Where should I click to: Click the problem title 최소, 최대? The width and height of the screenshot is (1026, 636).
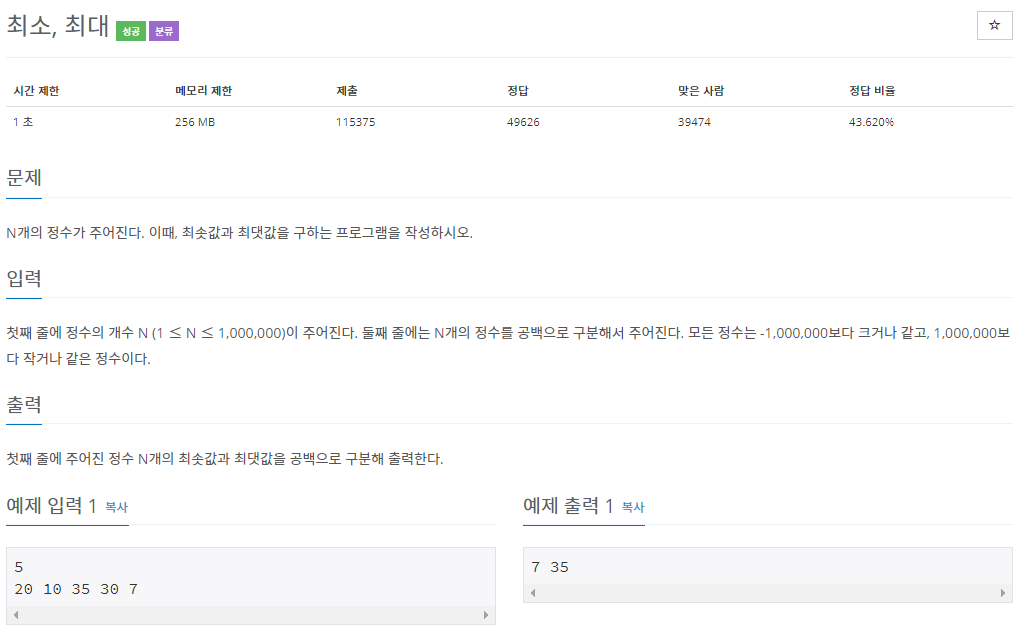[58, 26]
